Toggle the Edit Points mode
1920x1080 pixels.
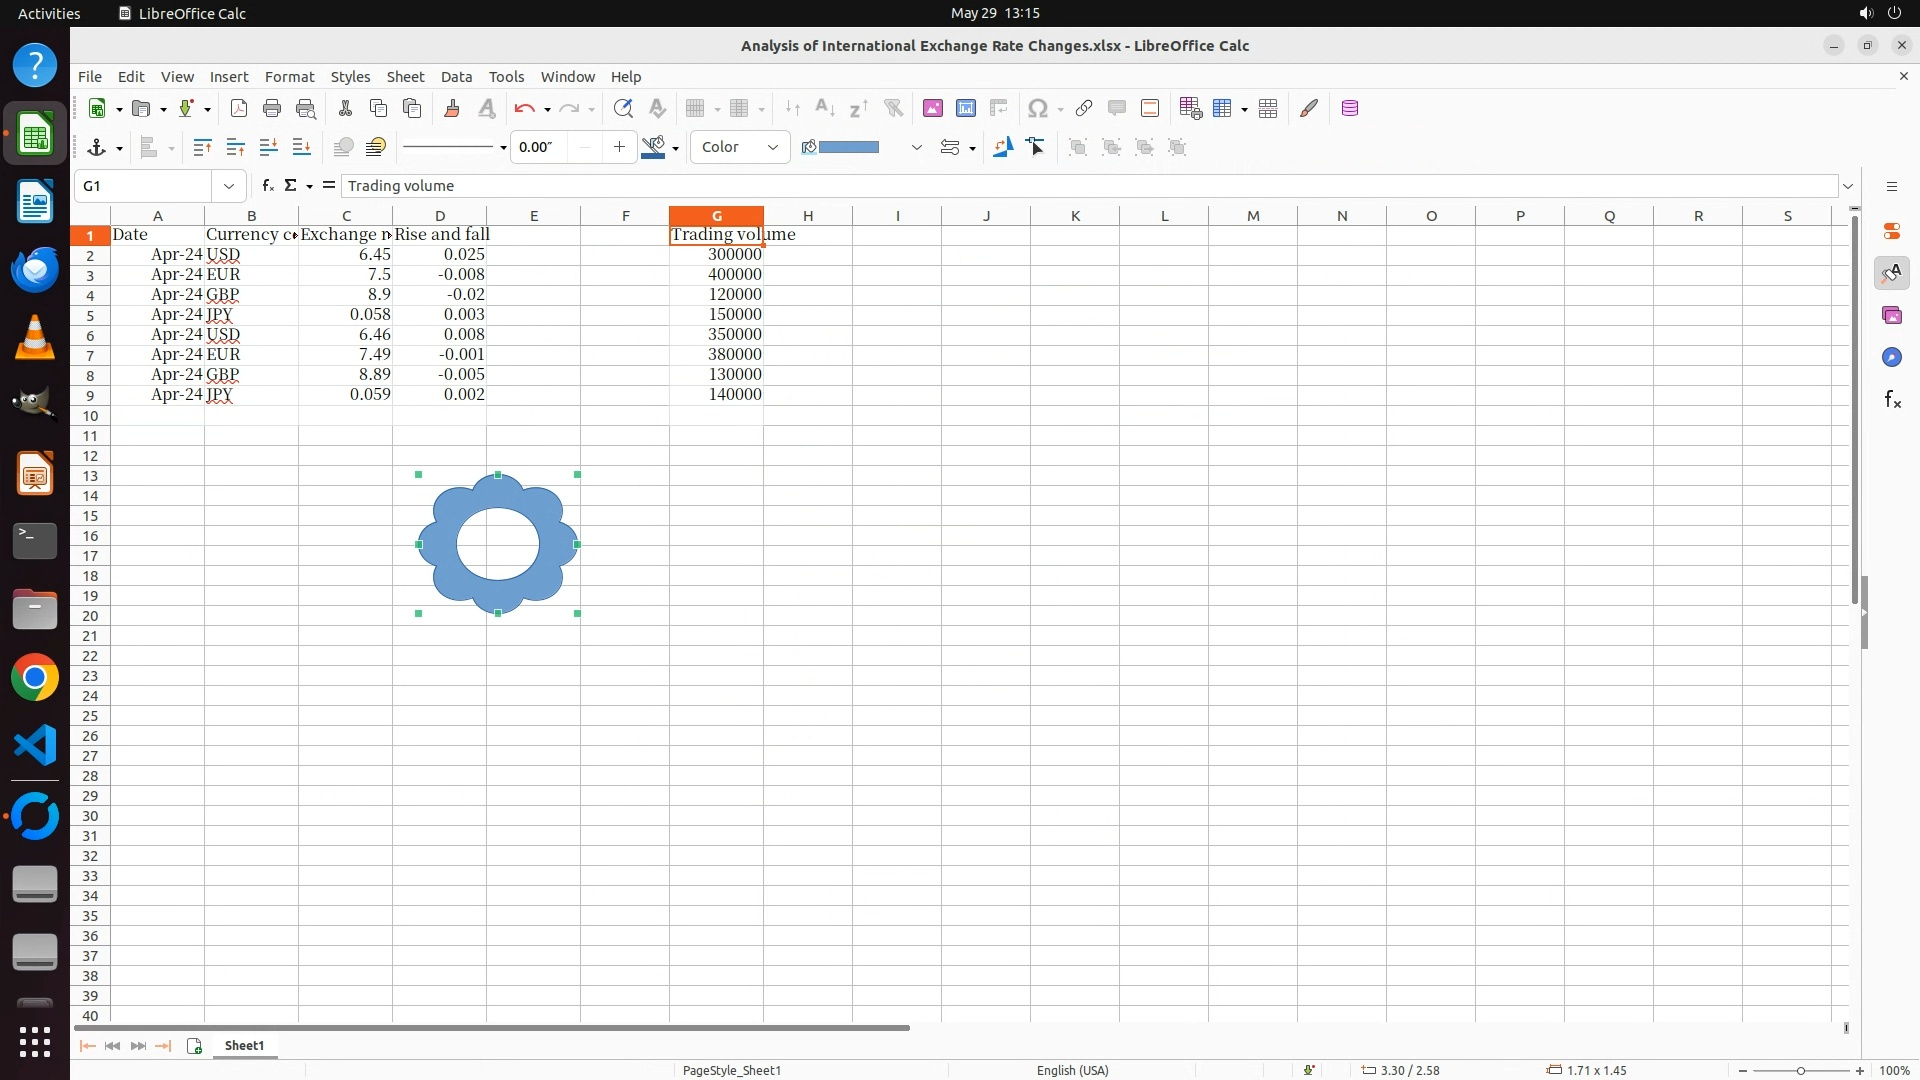(1036, 148)
